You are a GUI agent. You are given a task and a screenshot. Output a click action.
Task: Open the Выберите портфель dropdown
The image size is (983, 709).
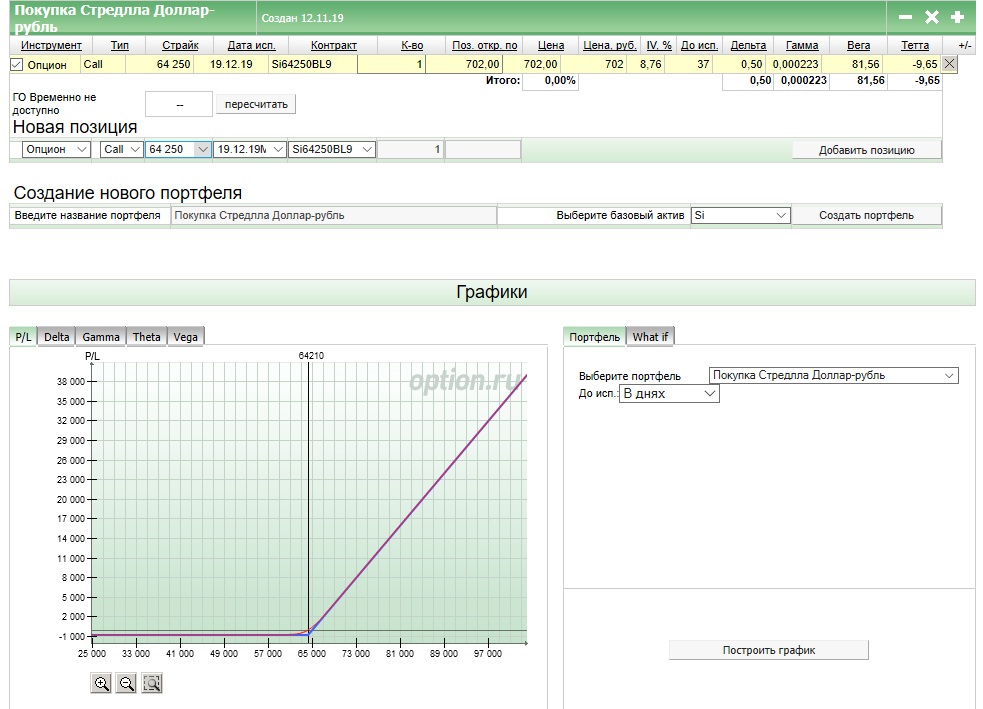[833, 376]
